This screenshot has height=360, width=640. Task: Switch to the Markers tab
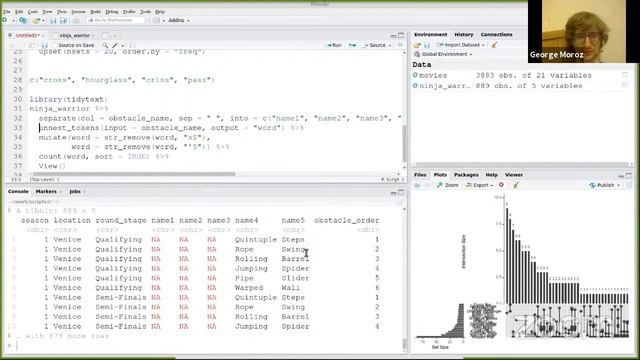click(x=46, y=191)
